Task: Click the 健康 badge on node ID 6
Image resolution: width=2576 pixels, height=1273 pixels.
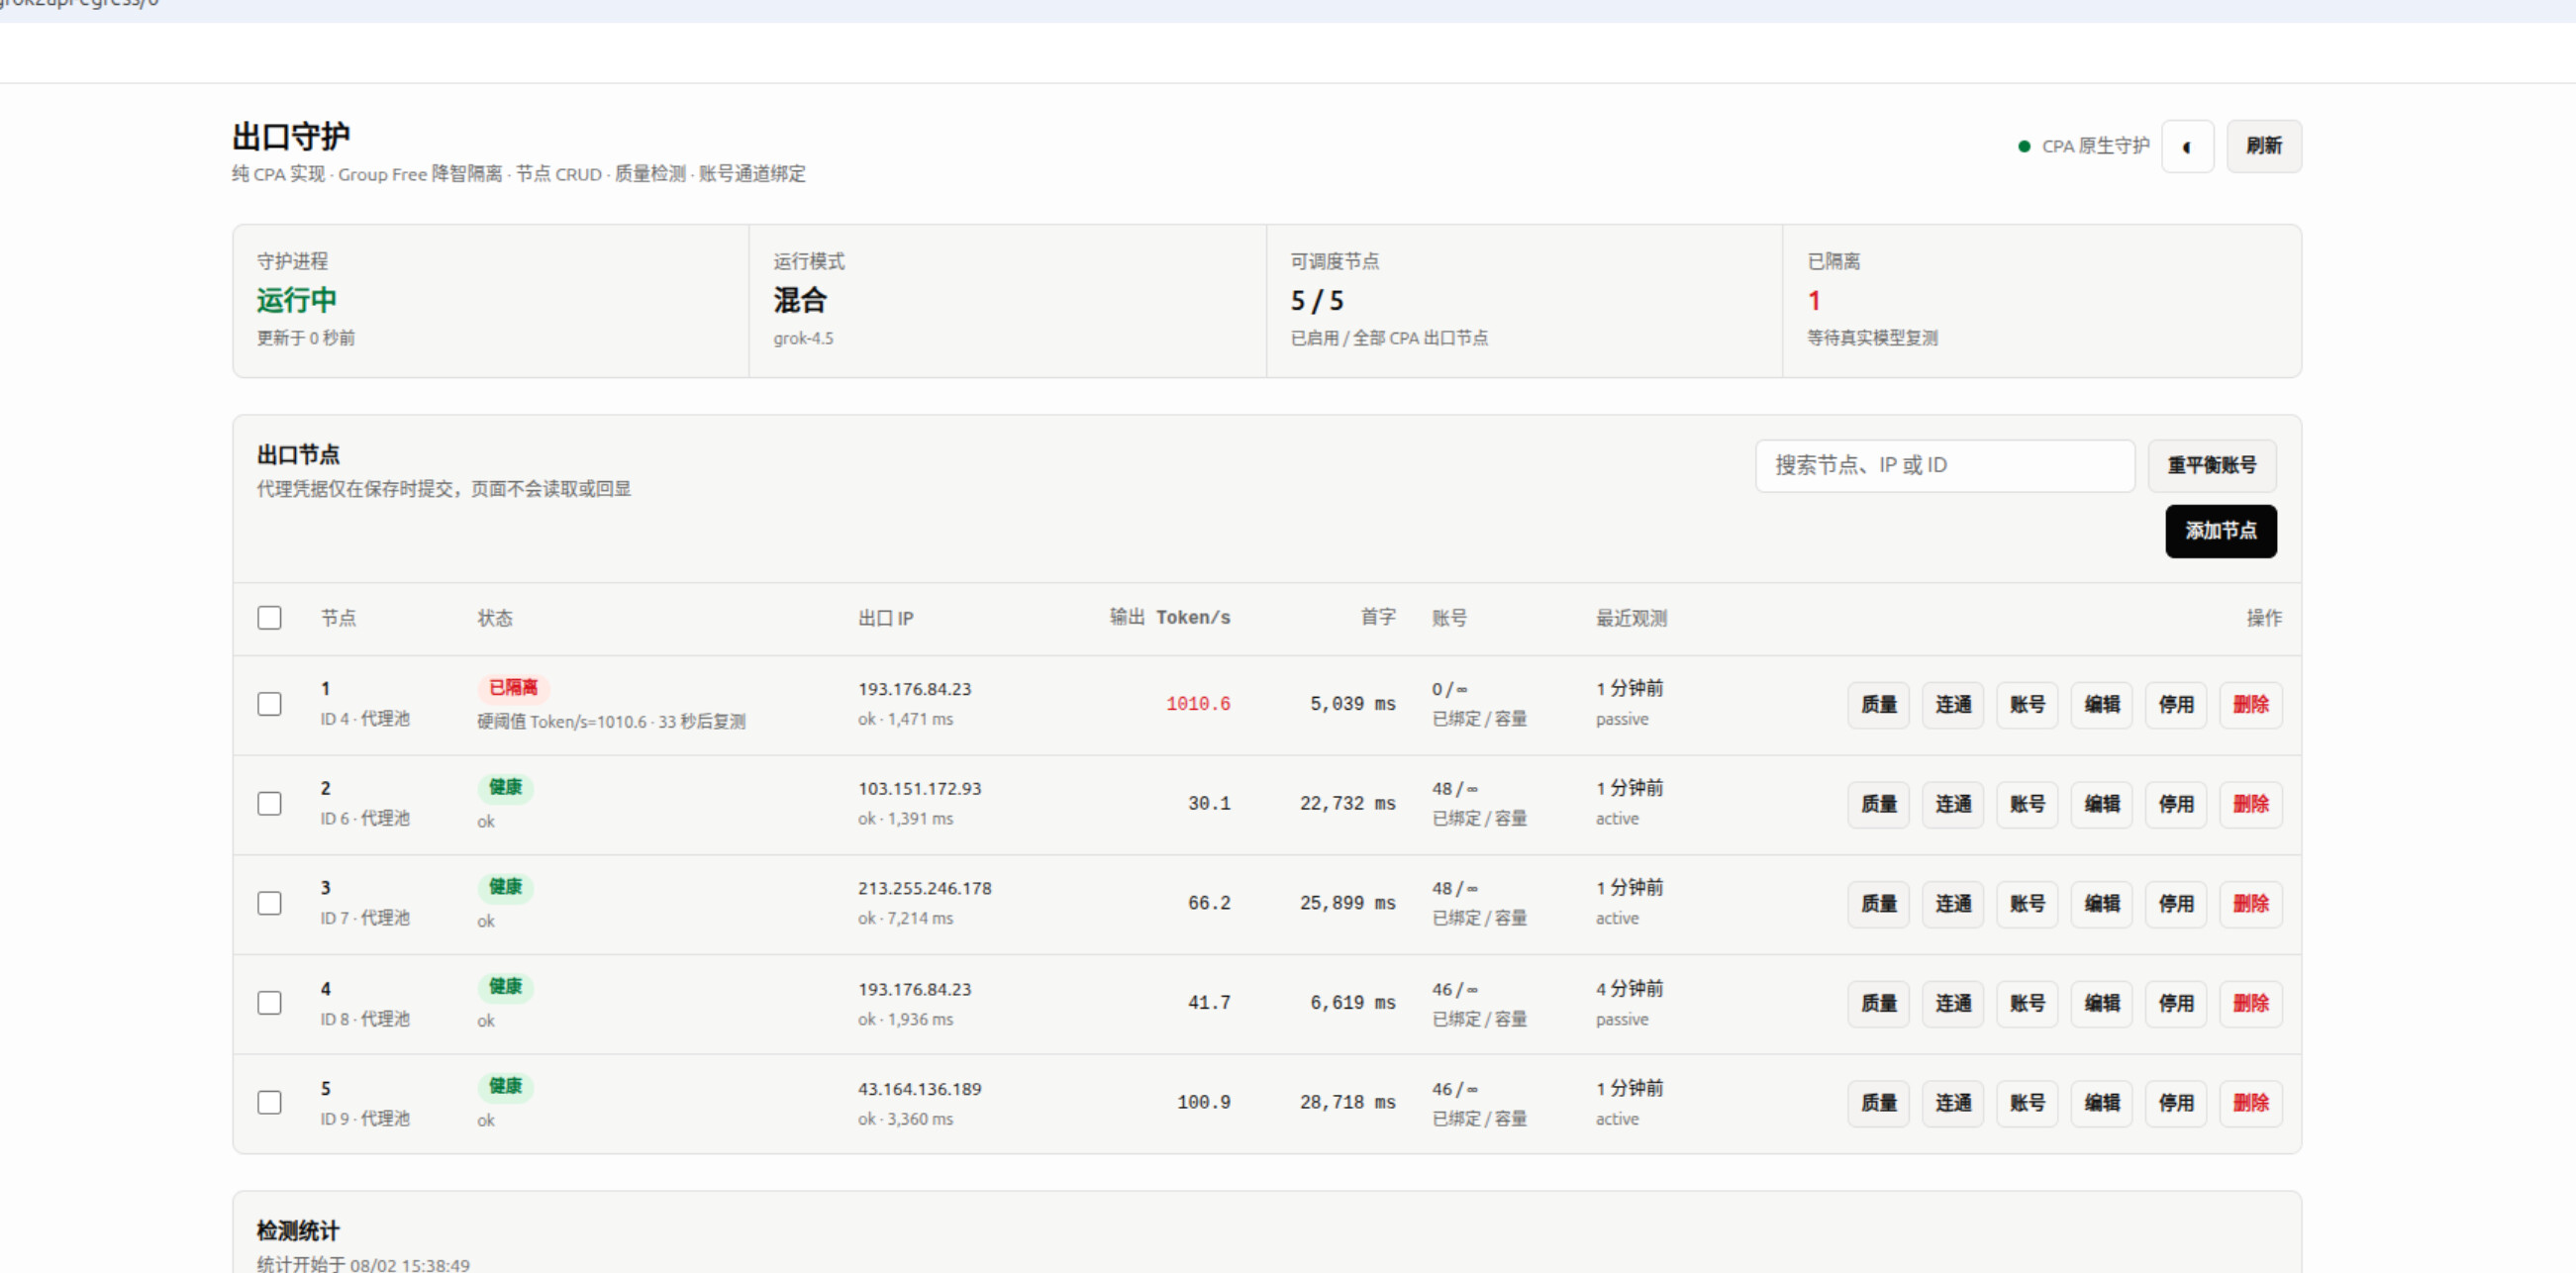Action: click(x=505, y=787)
